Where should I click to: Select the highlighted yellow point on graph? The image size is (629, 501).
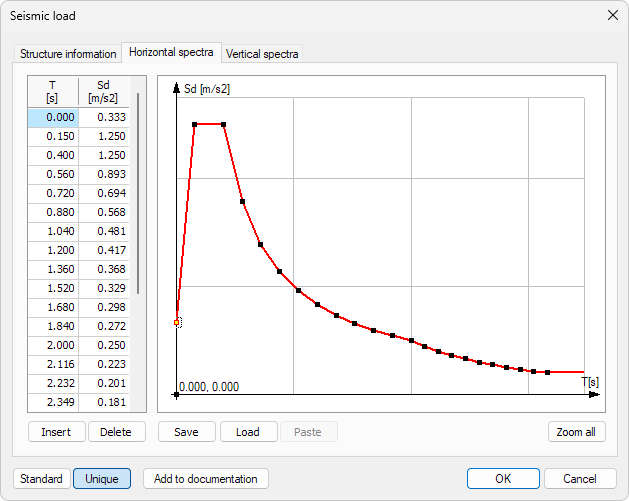(x=177, y=323)
